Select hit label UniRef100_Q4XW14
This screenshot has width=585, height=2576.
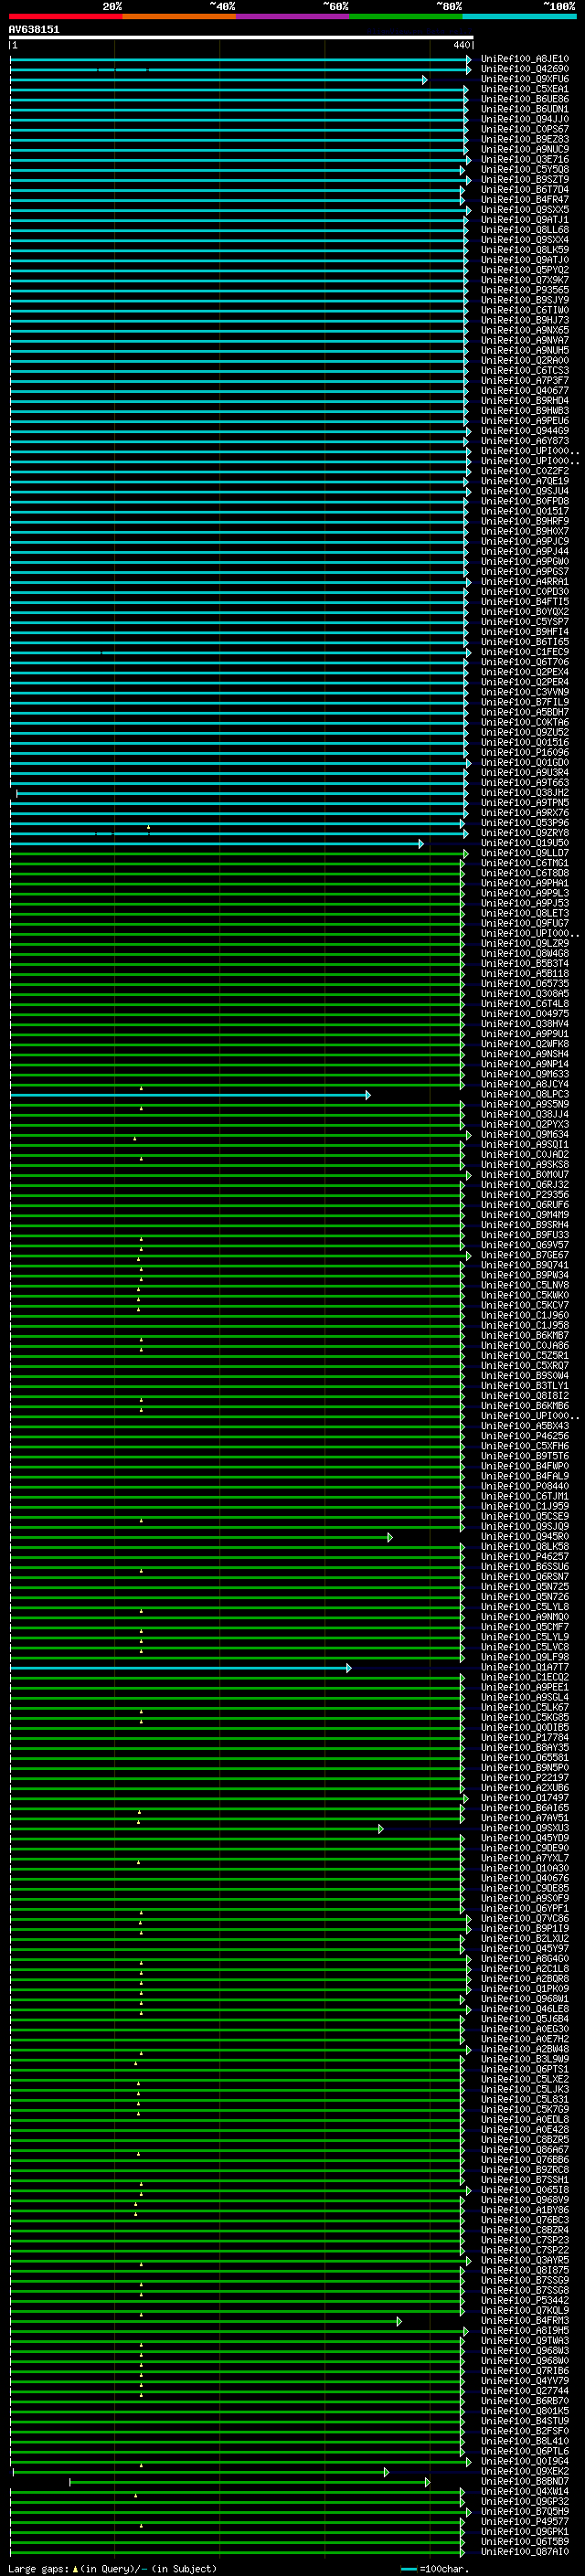(525, 2492)
